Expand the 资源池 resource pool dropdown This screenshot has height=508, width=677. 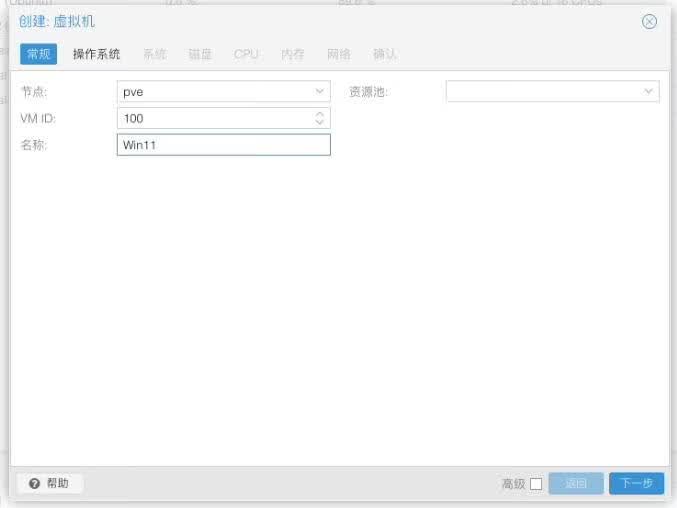(648, 92)
